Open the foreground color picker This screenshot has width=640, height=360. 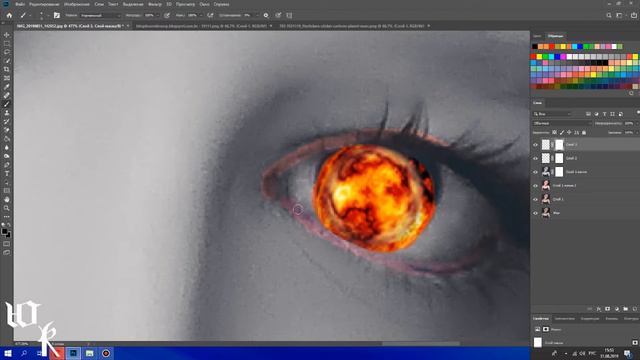[4, 231]
